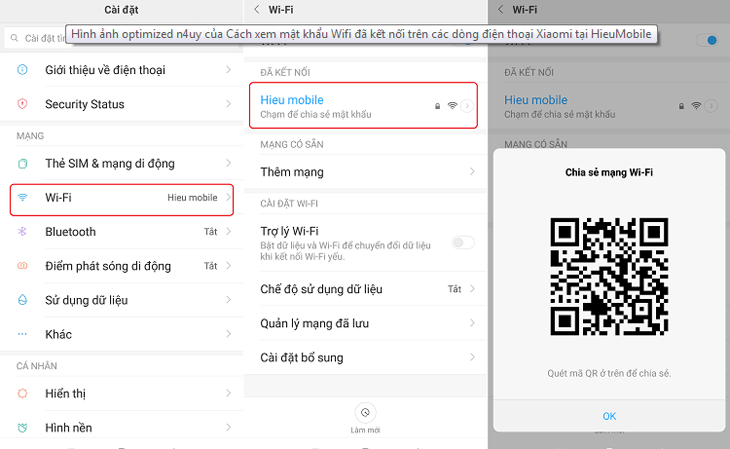Open Chế độ sử dụng dữ liệu chevron
Image resolution: width=730 pixels, height=449 pixels.
(x=472, y=289)
